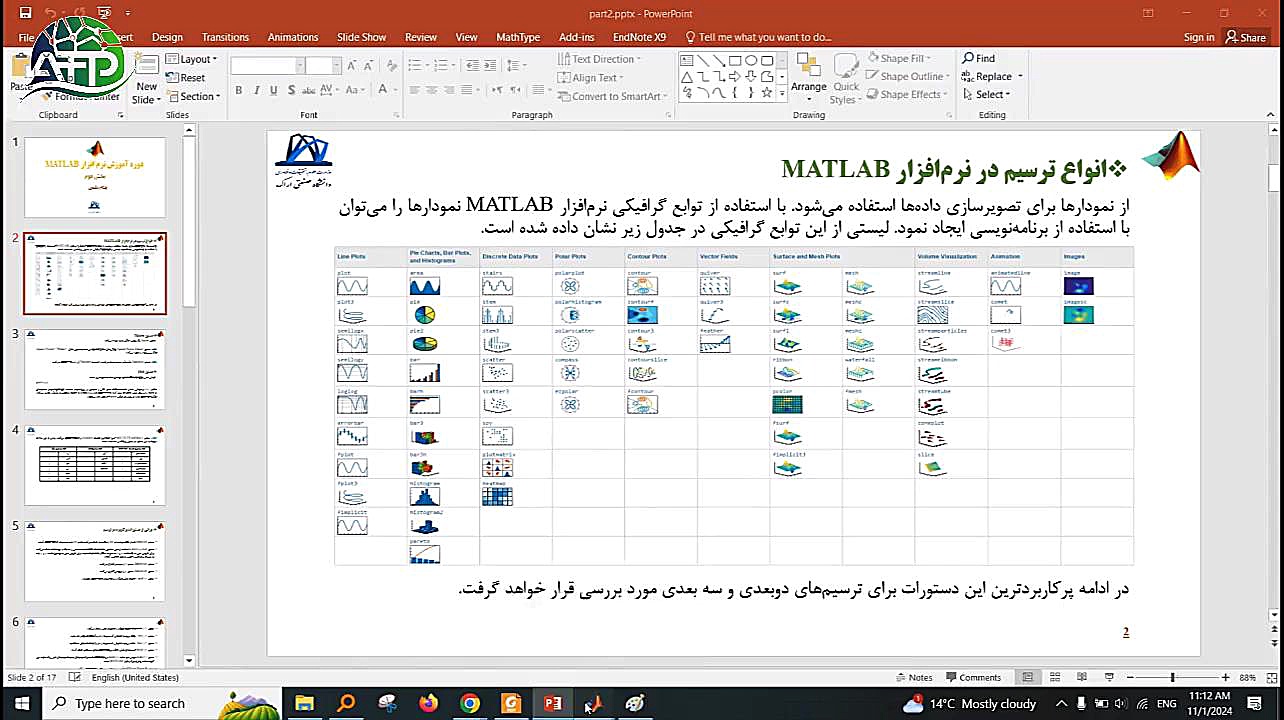Open the Arrange dropdown

[809, 78]
